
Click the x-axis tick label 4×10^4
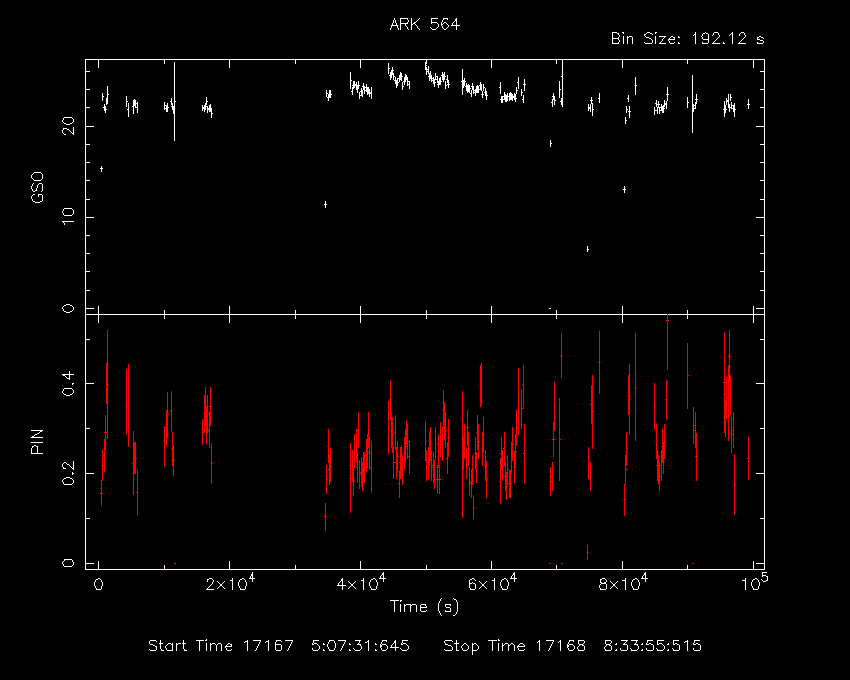tap(361, 583)
